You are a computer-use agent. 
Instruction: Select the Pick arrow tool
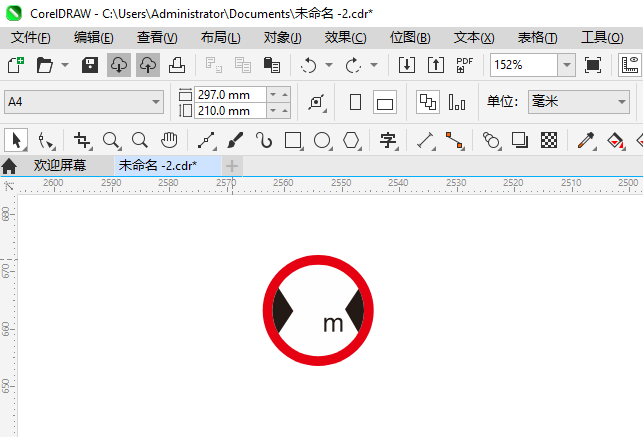(16, 140)
